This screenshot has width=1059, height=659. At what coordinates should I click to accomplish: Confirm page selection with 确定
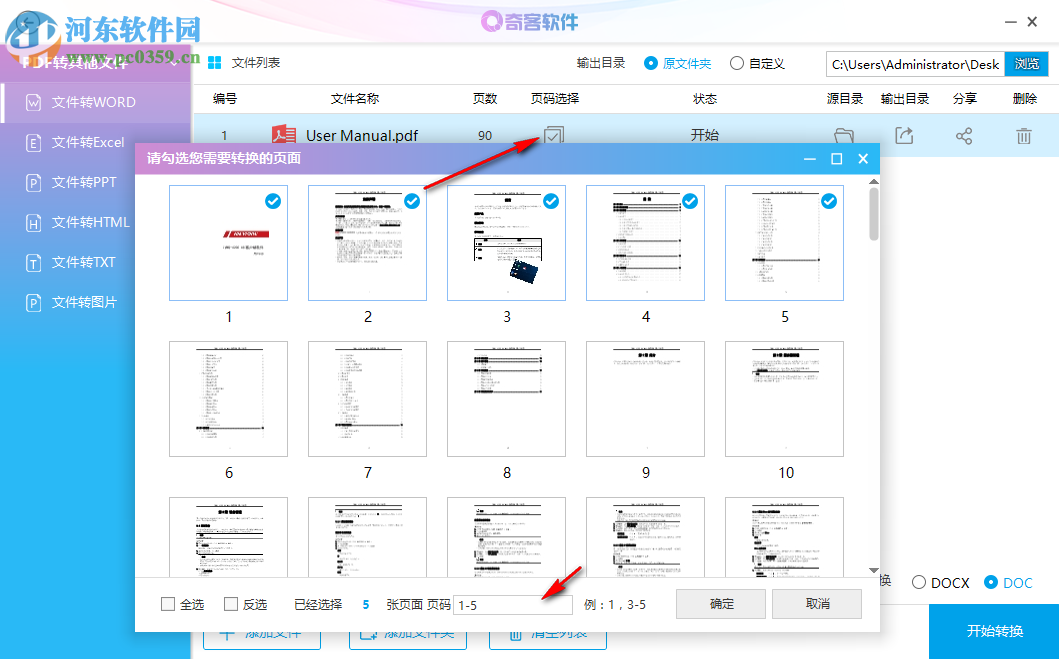point(720,603)
